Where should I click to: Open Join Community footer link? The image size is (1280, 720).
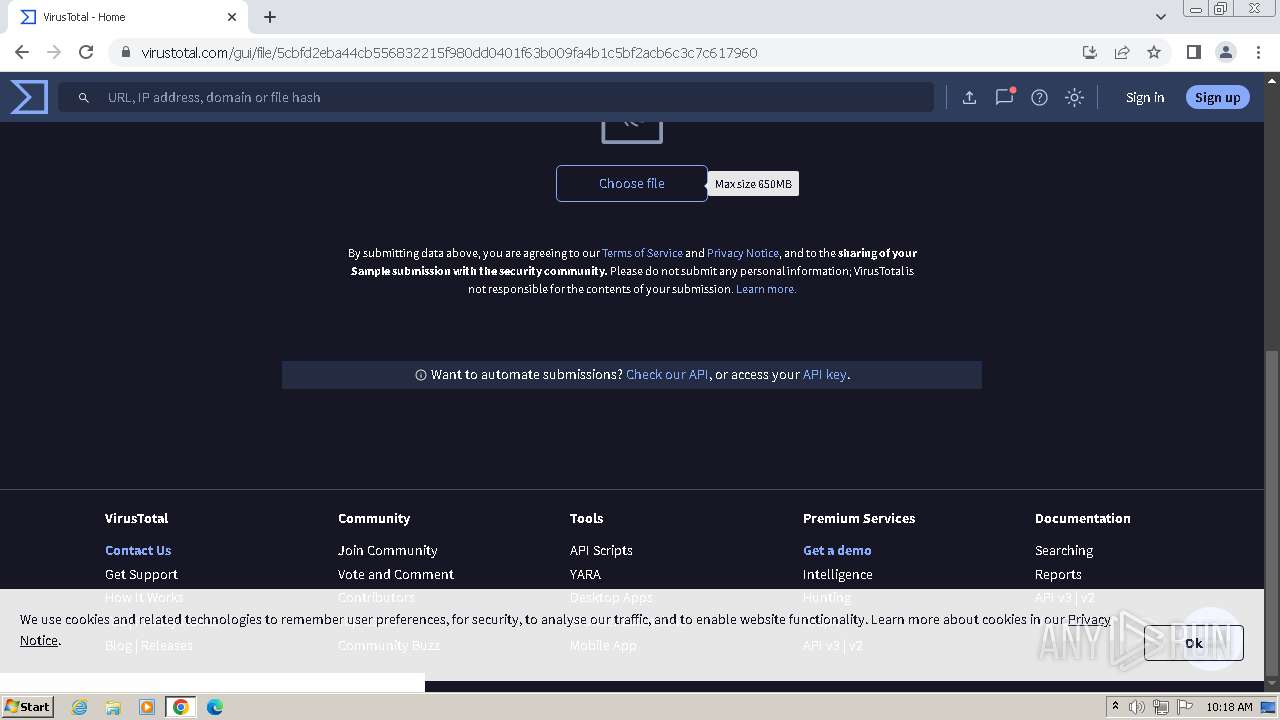click(x=387, y=550)
